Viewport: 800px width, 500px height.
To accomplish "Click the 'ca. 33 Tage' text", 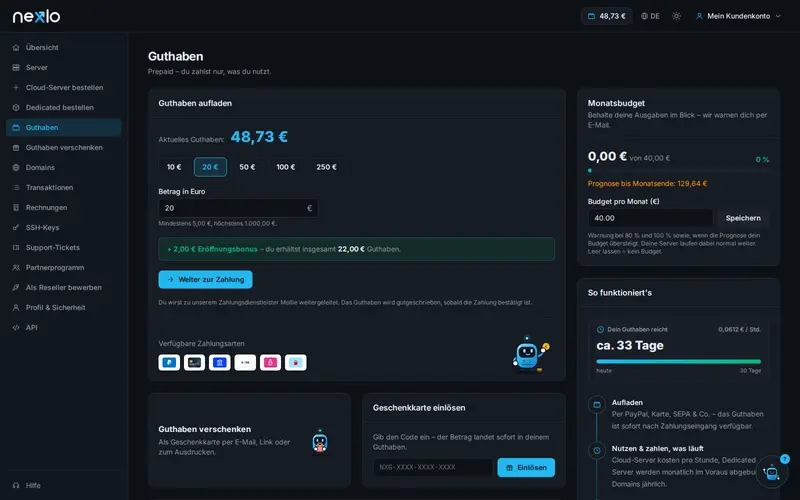I will click(630, 345).
